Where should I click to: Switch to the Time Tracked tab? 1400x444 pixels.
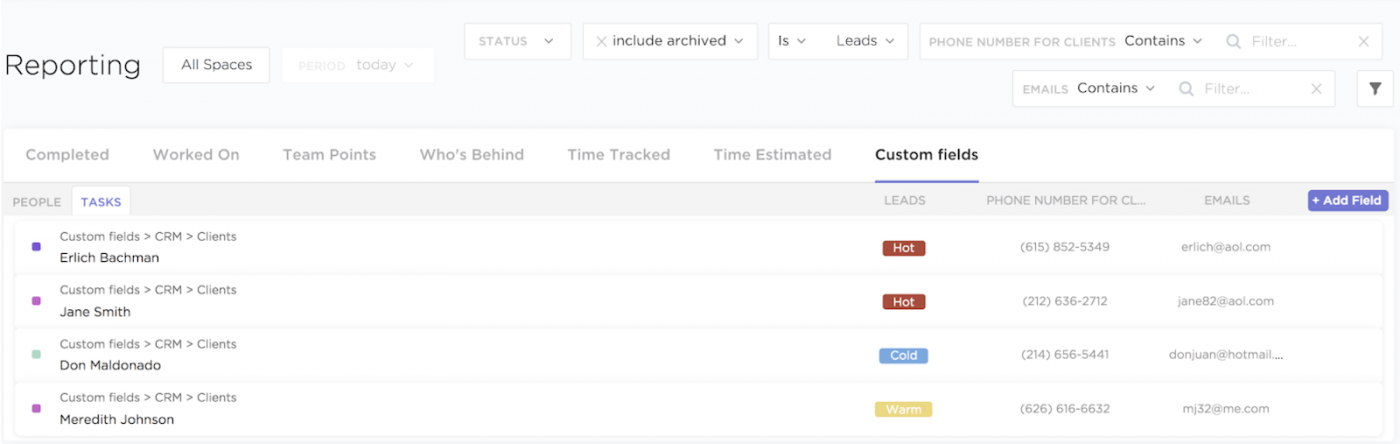(x=618, y=155)
